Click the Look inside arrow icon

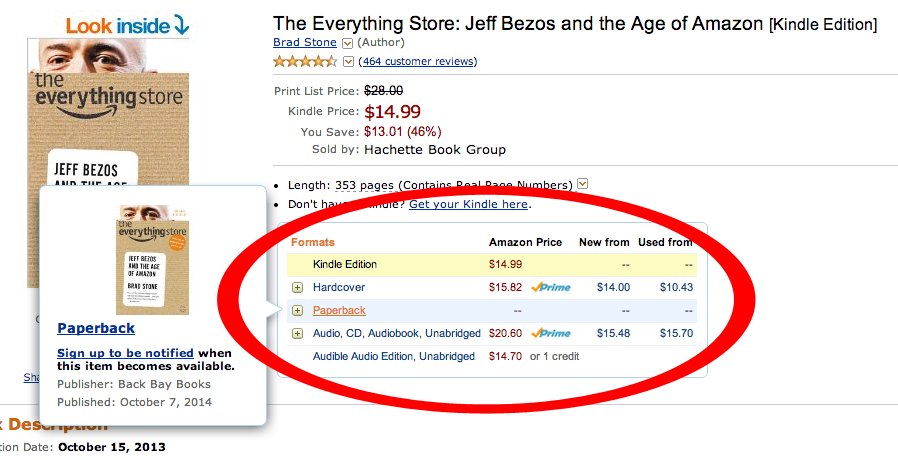[x=180, y=25]
